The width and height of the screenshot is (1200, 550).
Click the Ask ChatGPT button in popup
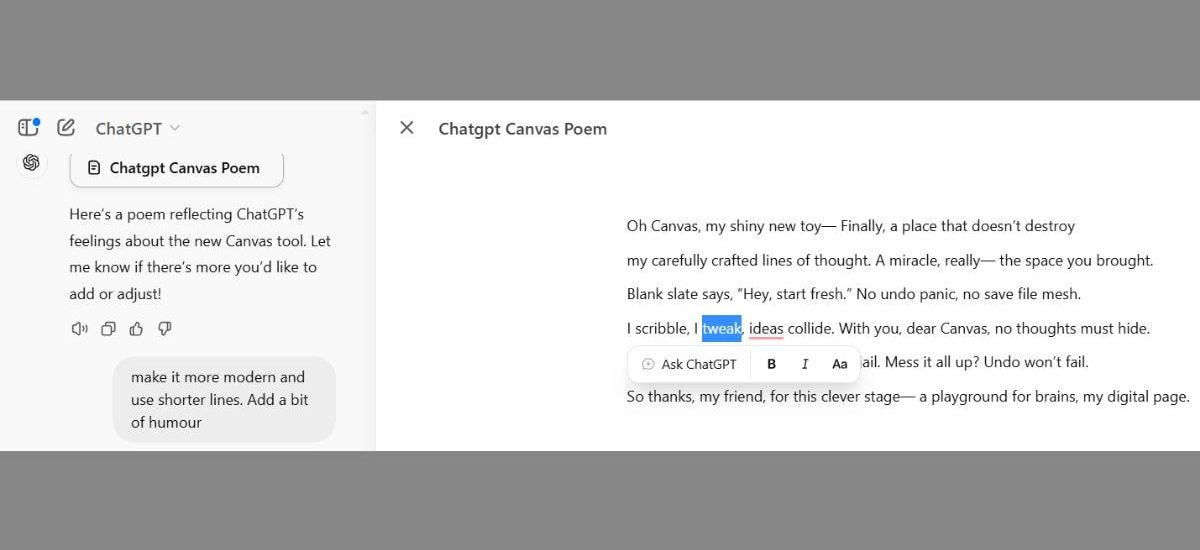pyautogui.click(x=689, y=364)
